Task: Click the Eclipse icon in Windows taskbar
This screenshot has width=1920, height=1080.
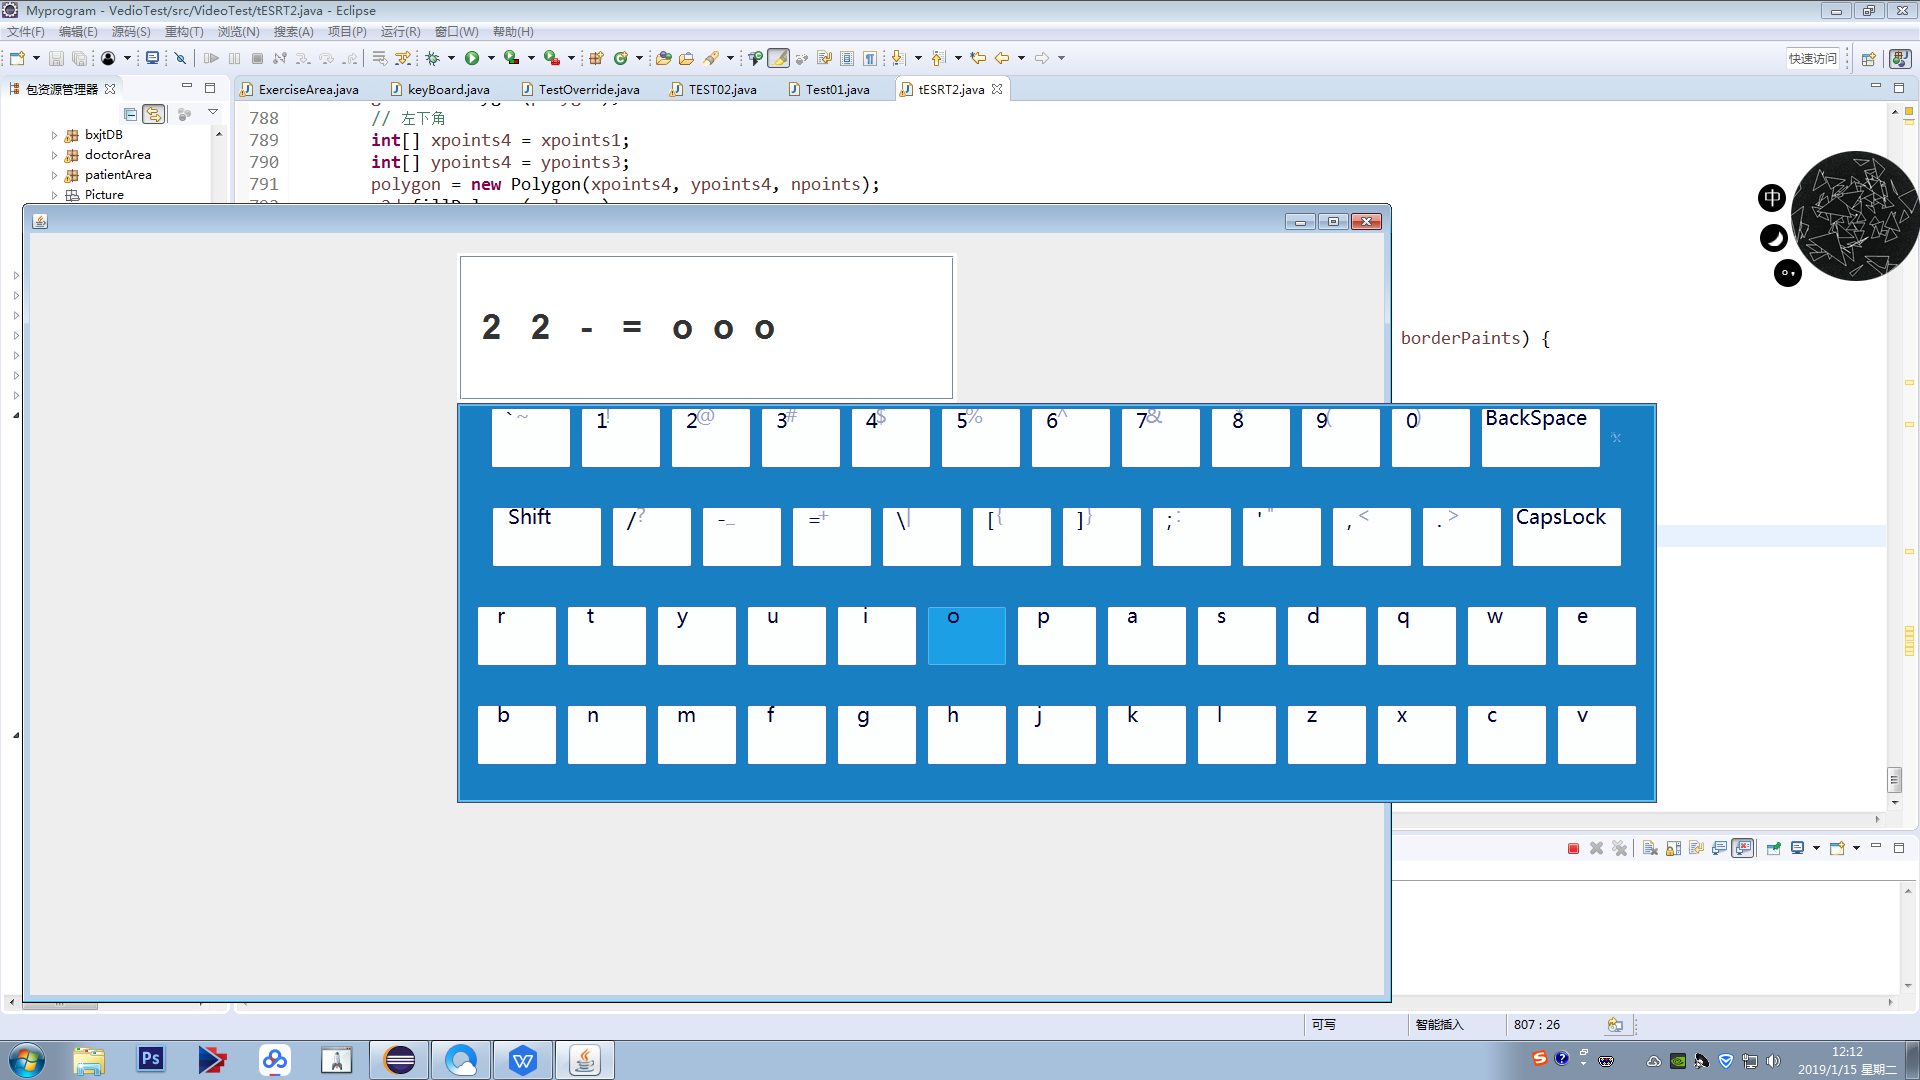Action: (x=399, y=1059)
